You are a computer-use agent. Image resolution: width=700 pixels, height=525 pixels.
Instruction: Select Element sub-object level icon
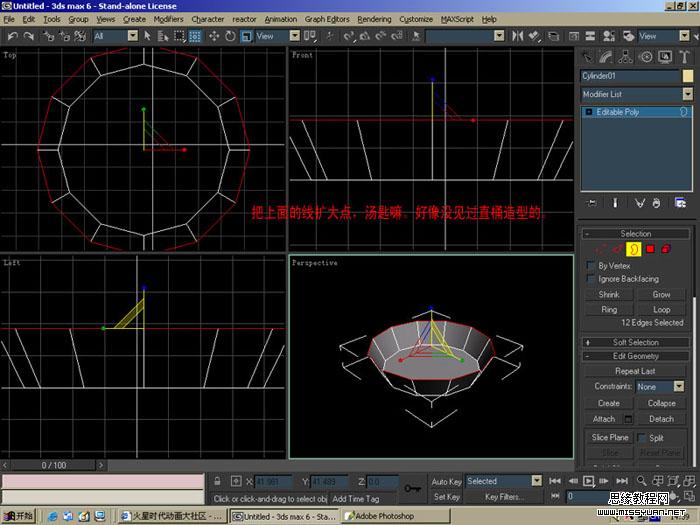[x=666, y=249]
